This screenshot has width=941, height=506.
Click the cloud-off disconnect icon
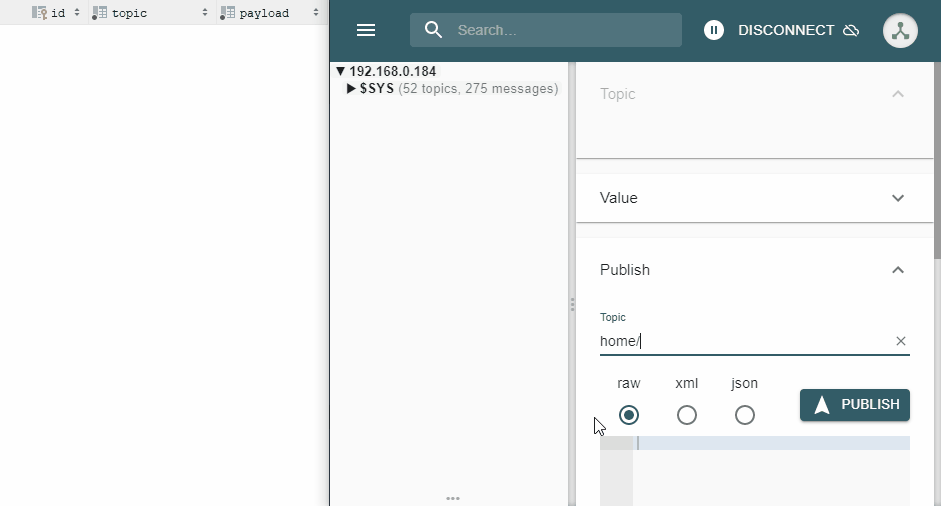point(851,30)
